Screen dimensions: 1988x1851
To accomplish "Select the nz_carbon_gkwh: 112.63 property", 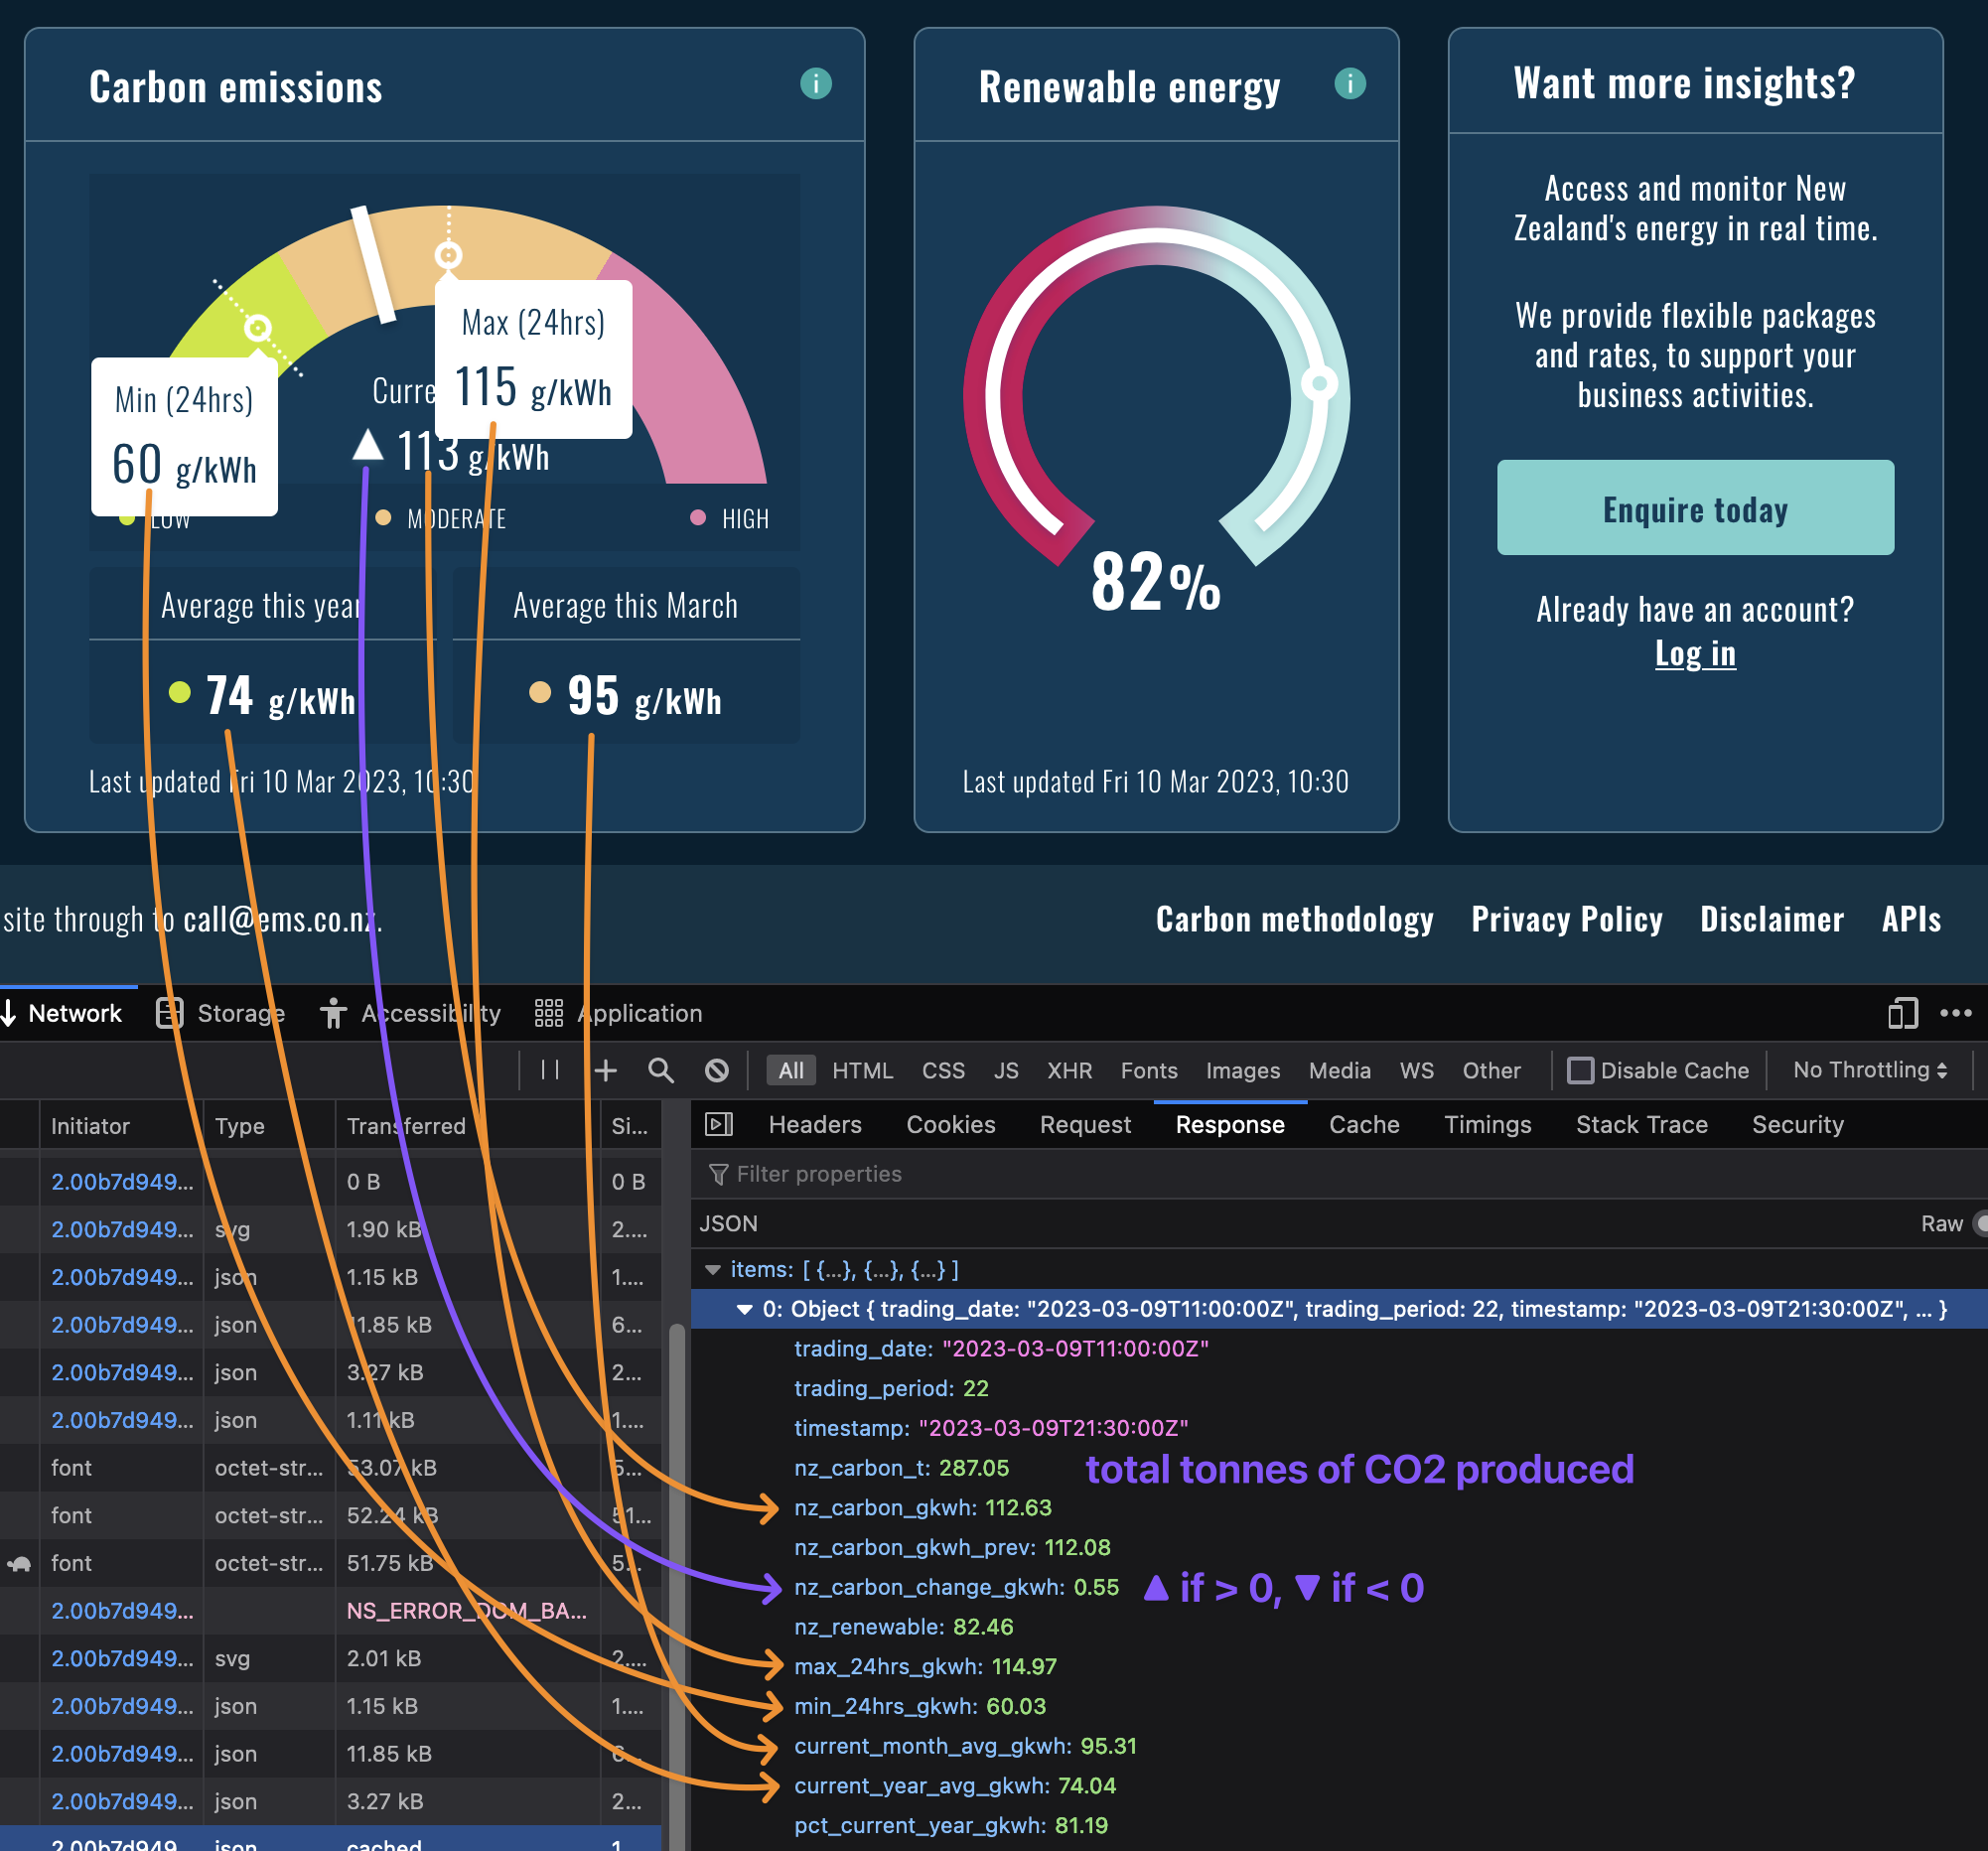I will [x=922, y=1508].
